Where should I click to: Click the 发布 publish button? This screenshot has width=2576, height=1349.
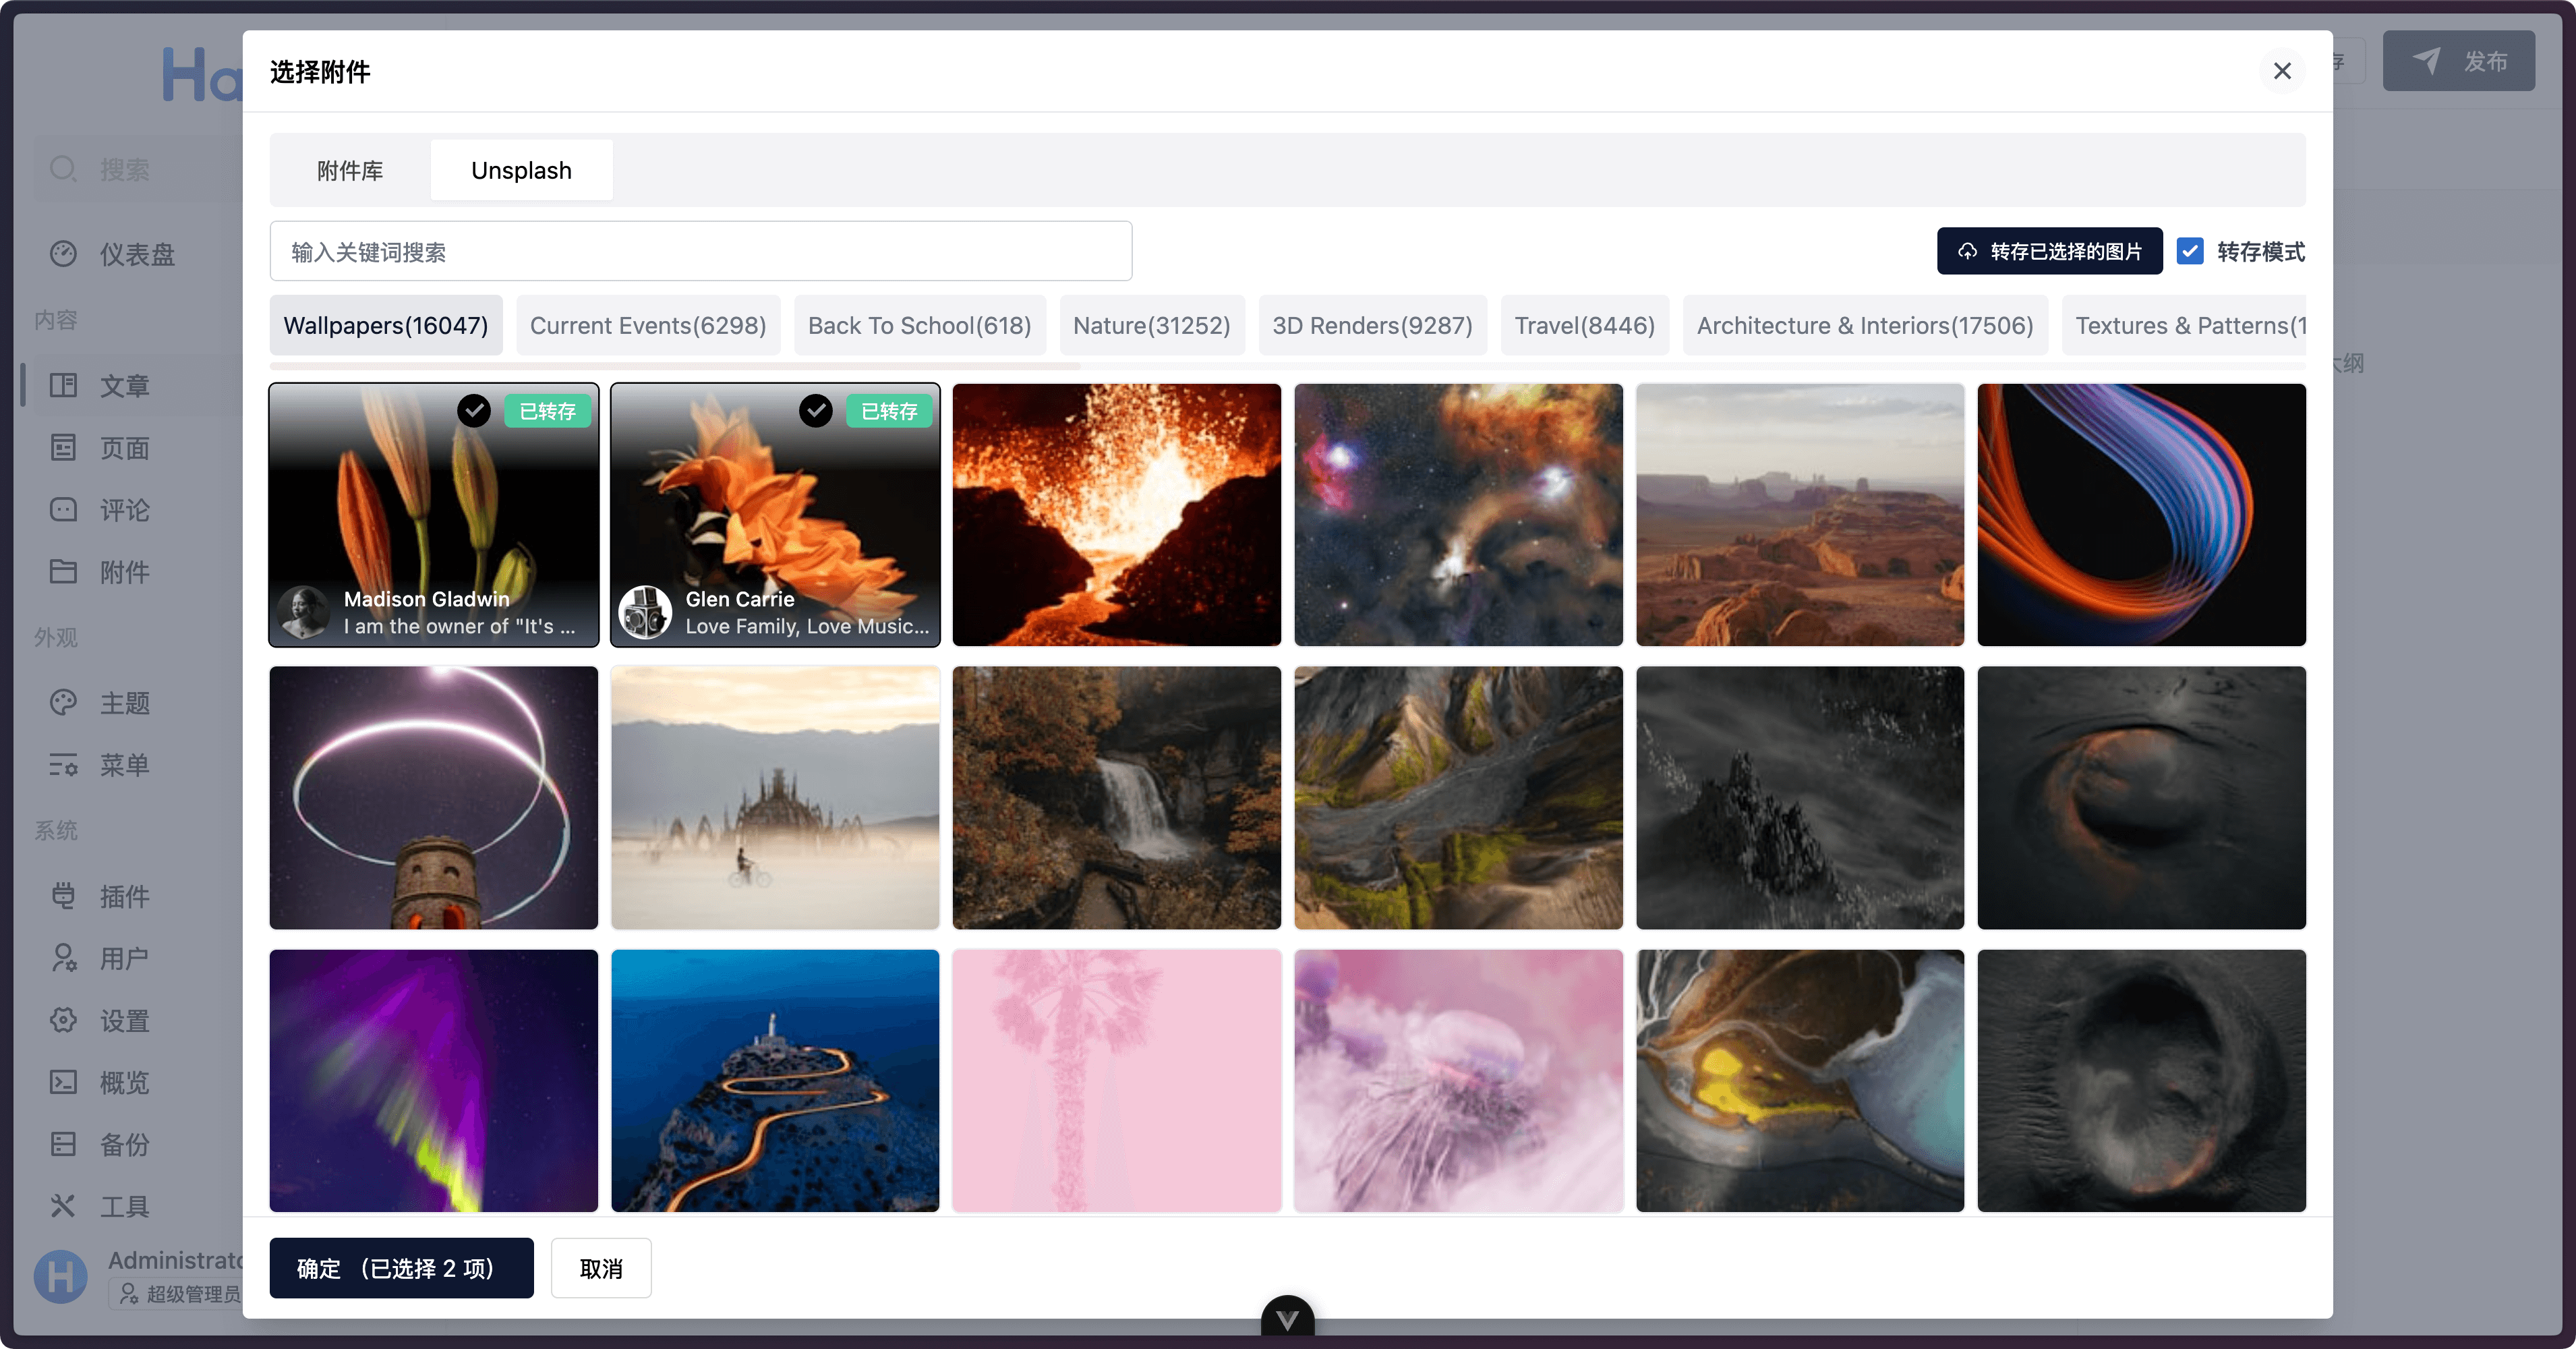2458,61
